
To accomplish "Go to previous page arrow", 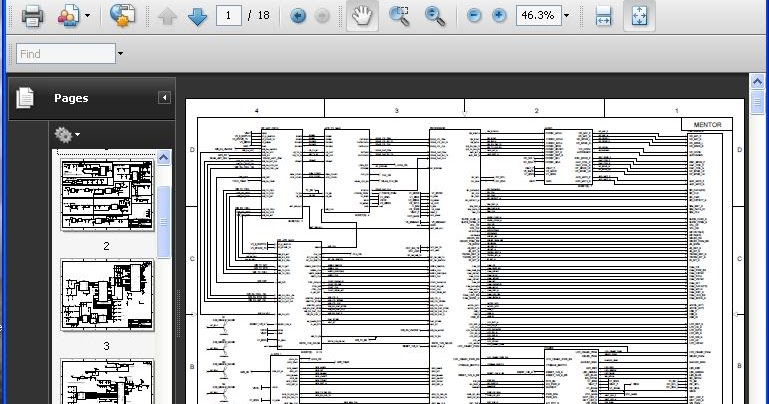I will [168, 16].
